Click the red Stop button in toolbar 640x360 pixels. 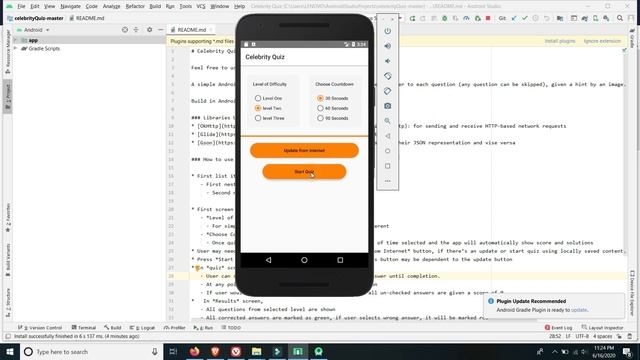point(488,18)
